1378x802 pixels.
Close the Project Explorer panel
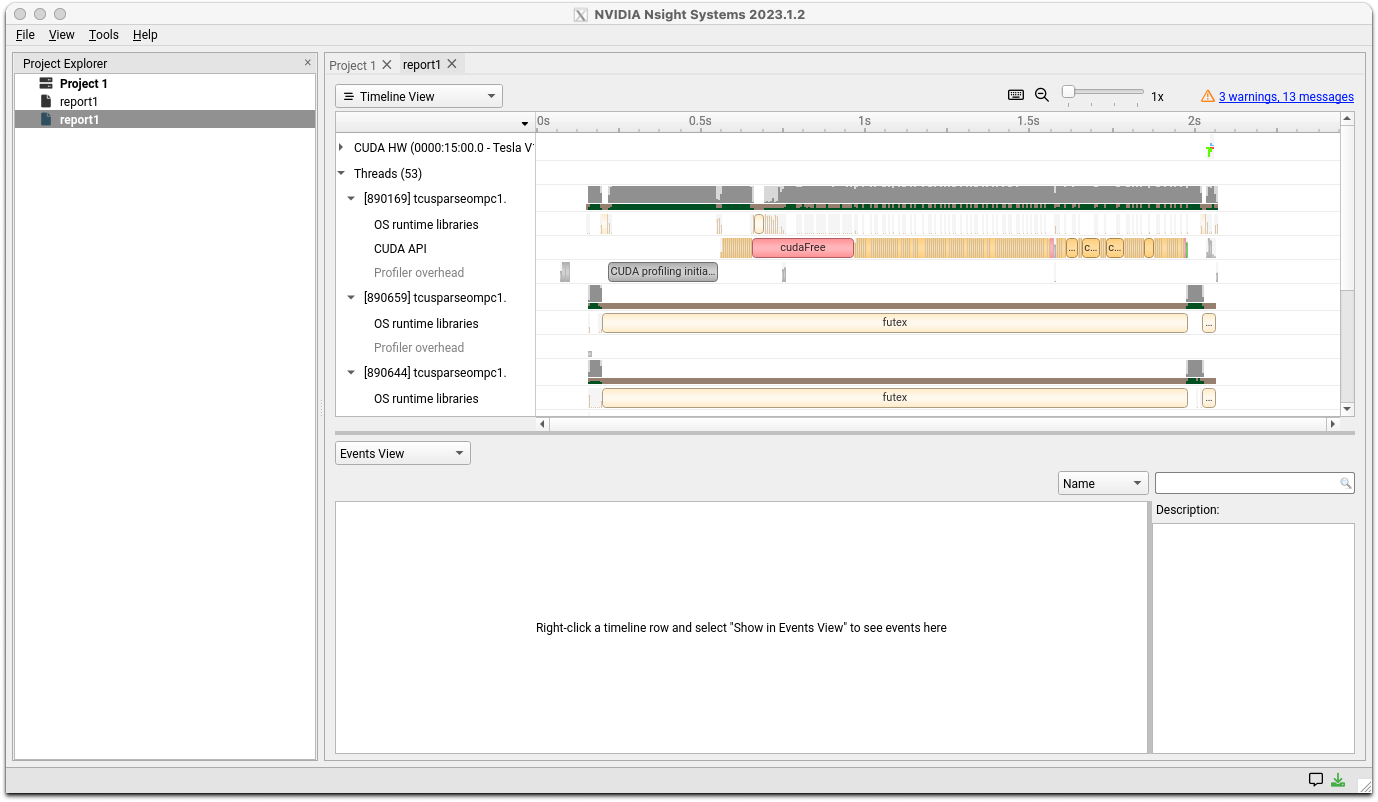pos(307,63)
